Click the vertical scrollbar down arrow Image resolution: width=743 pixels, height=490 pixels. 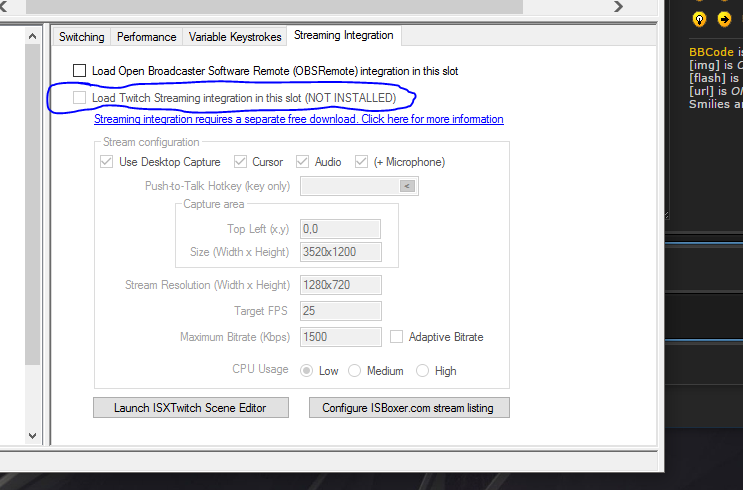click(x=32, y=436)
